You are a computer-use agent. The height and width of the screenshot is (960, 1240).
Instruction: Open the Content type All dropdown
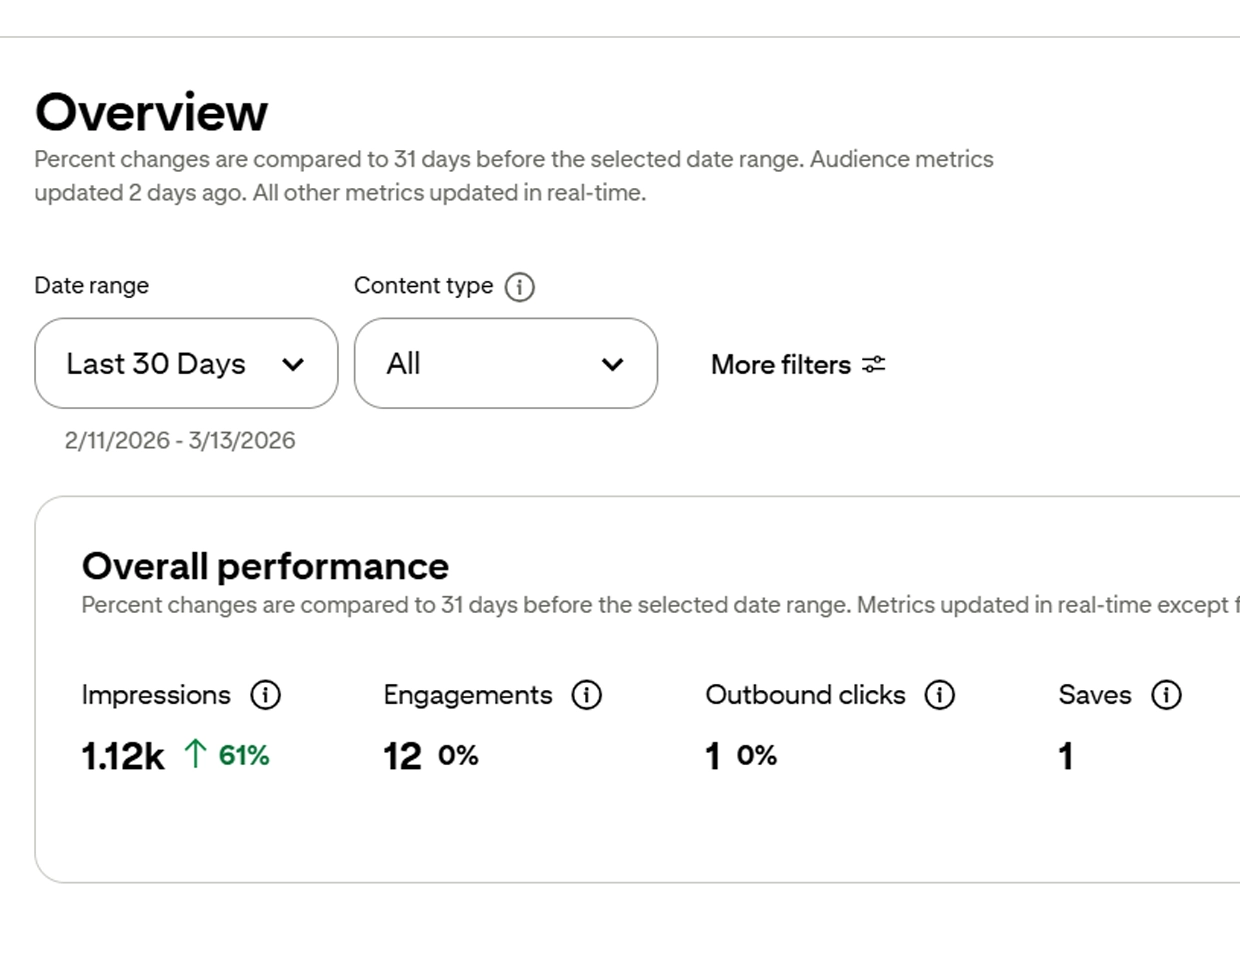click(506, 363)
